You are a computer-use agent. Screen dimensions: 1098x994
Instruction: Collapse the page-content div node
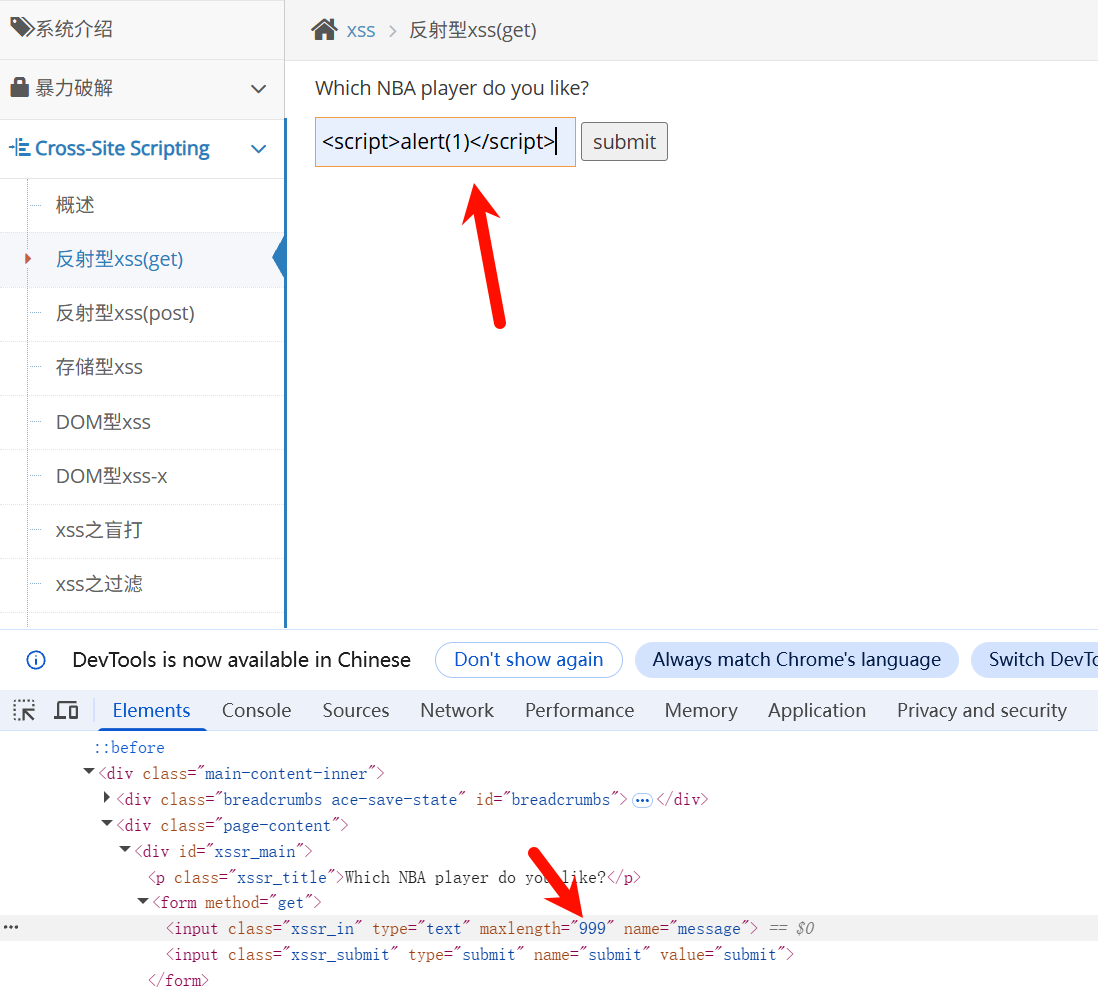pos(107,824)
